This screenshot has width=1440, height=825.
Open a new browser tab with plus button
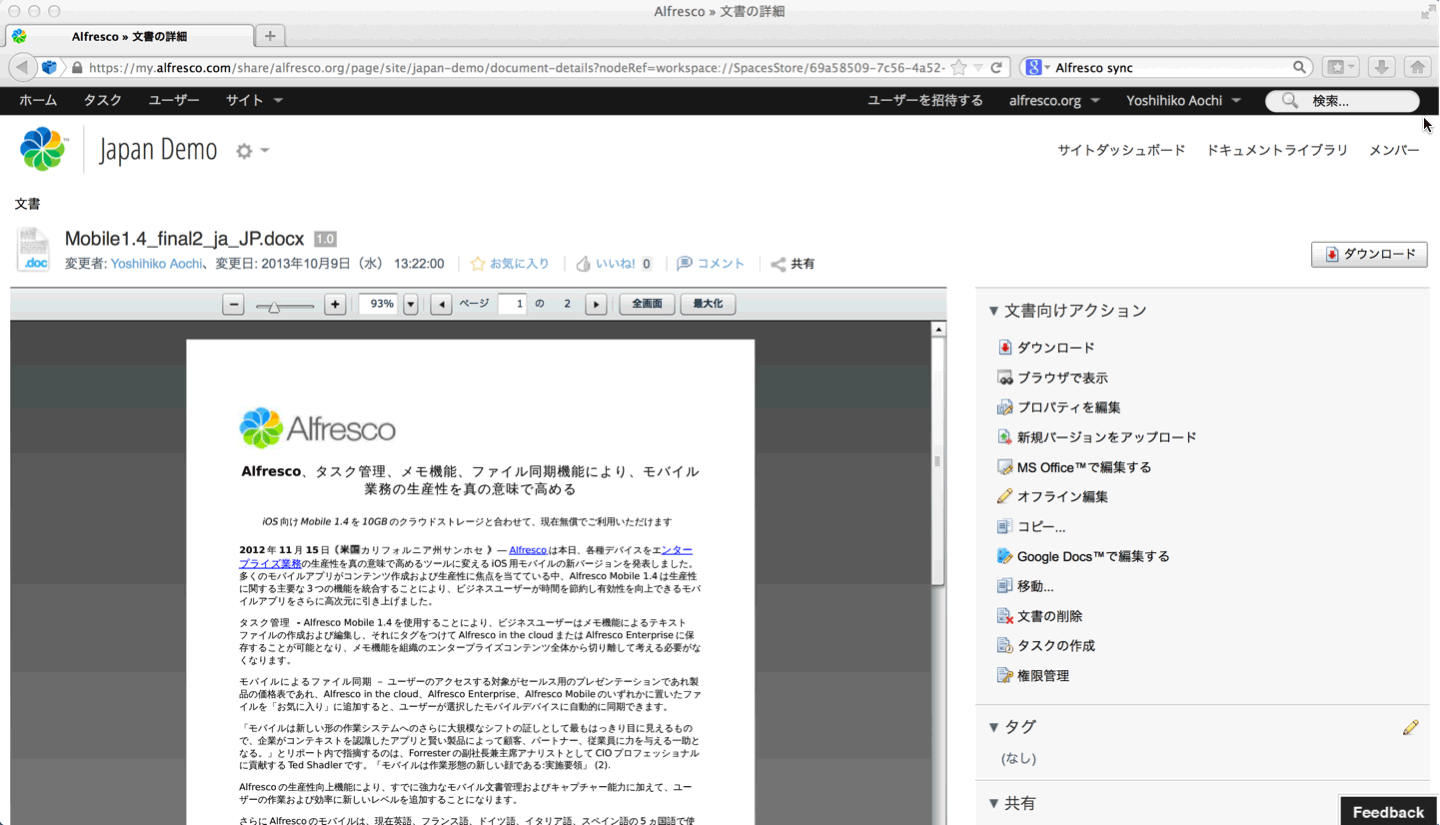(x=270, y=36)
